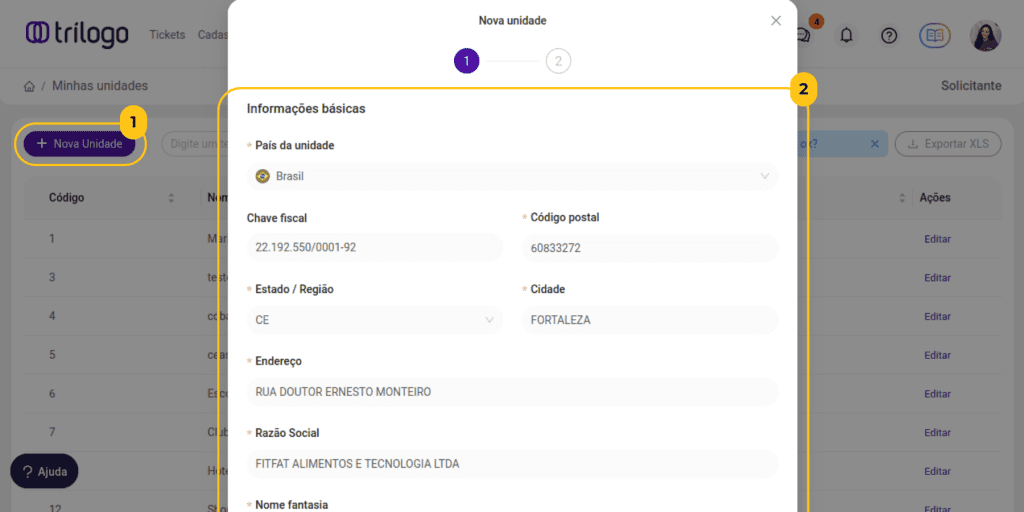Sort table by Código column arrows
Image resolution: width=1024 pixels, height=512 pixels.
click(171, 198)
